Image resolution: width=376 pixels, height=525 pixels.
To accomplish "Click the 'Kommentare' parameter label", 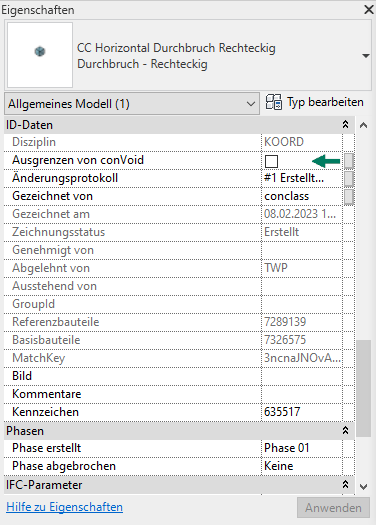I will 47,394.
